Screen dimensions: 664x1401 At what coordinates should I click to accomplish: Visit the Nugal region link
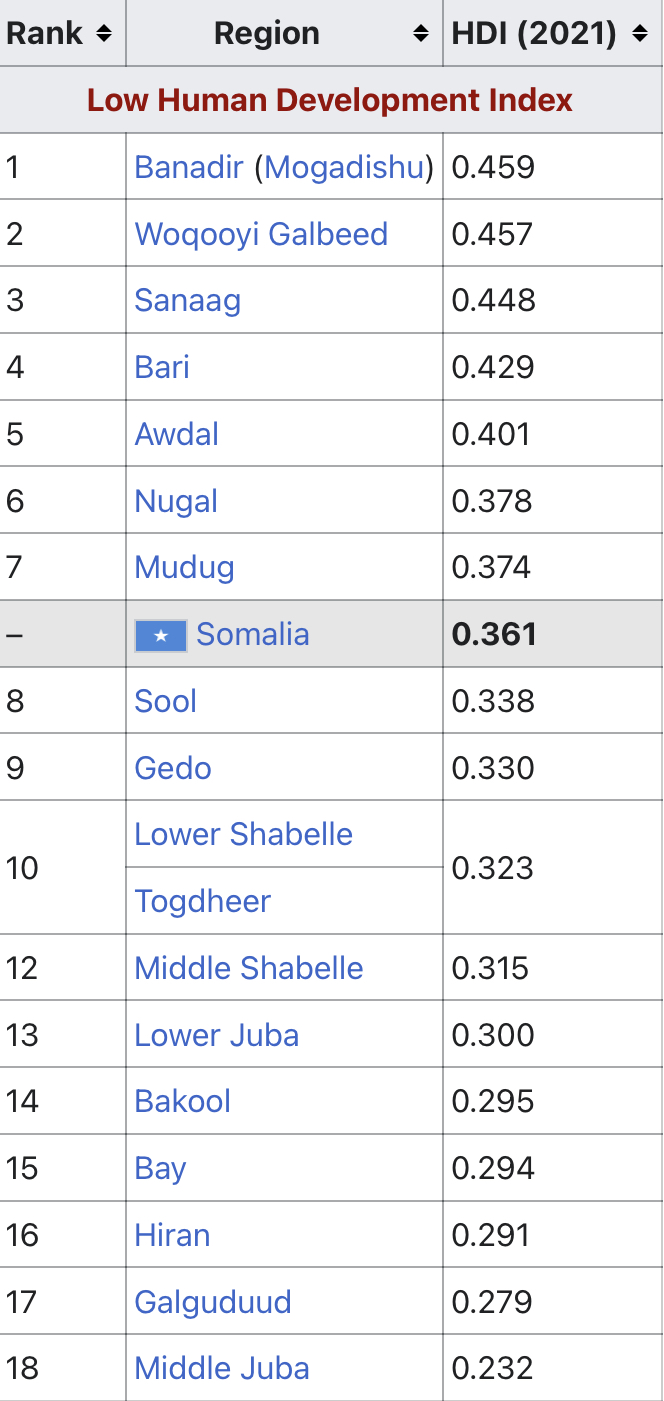[x=176, y=501]
